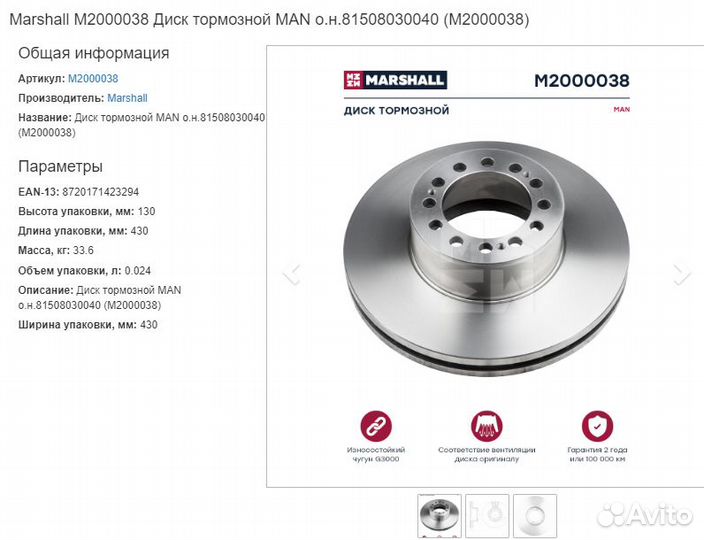Click the shield two-year warranty icon

[597, 426]
